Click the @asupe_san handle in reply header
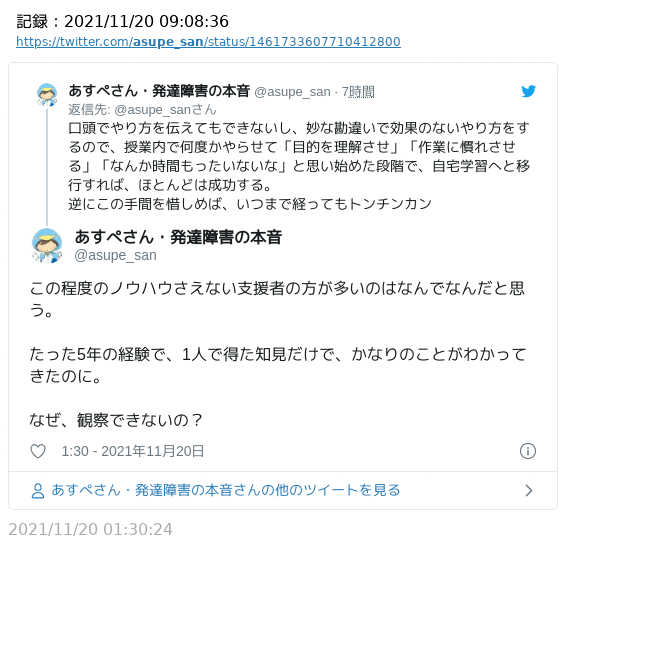660x669 pixels. [292, 92]
